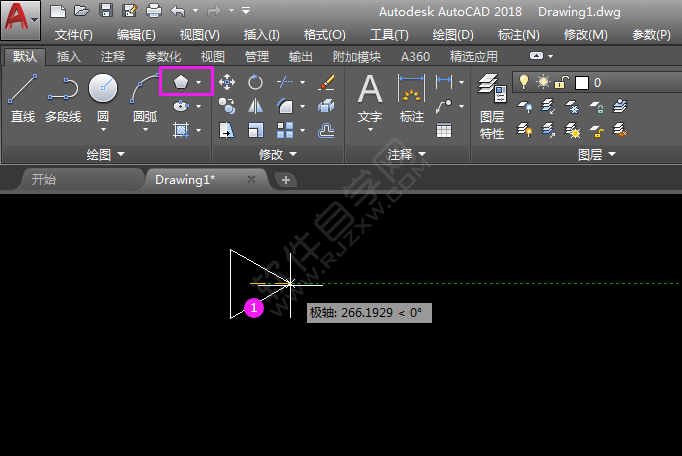Click layer 0 white color swatch
The image size is (682, 456).
pos(582,83)
